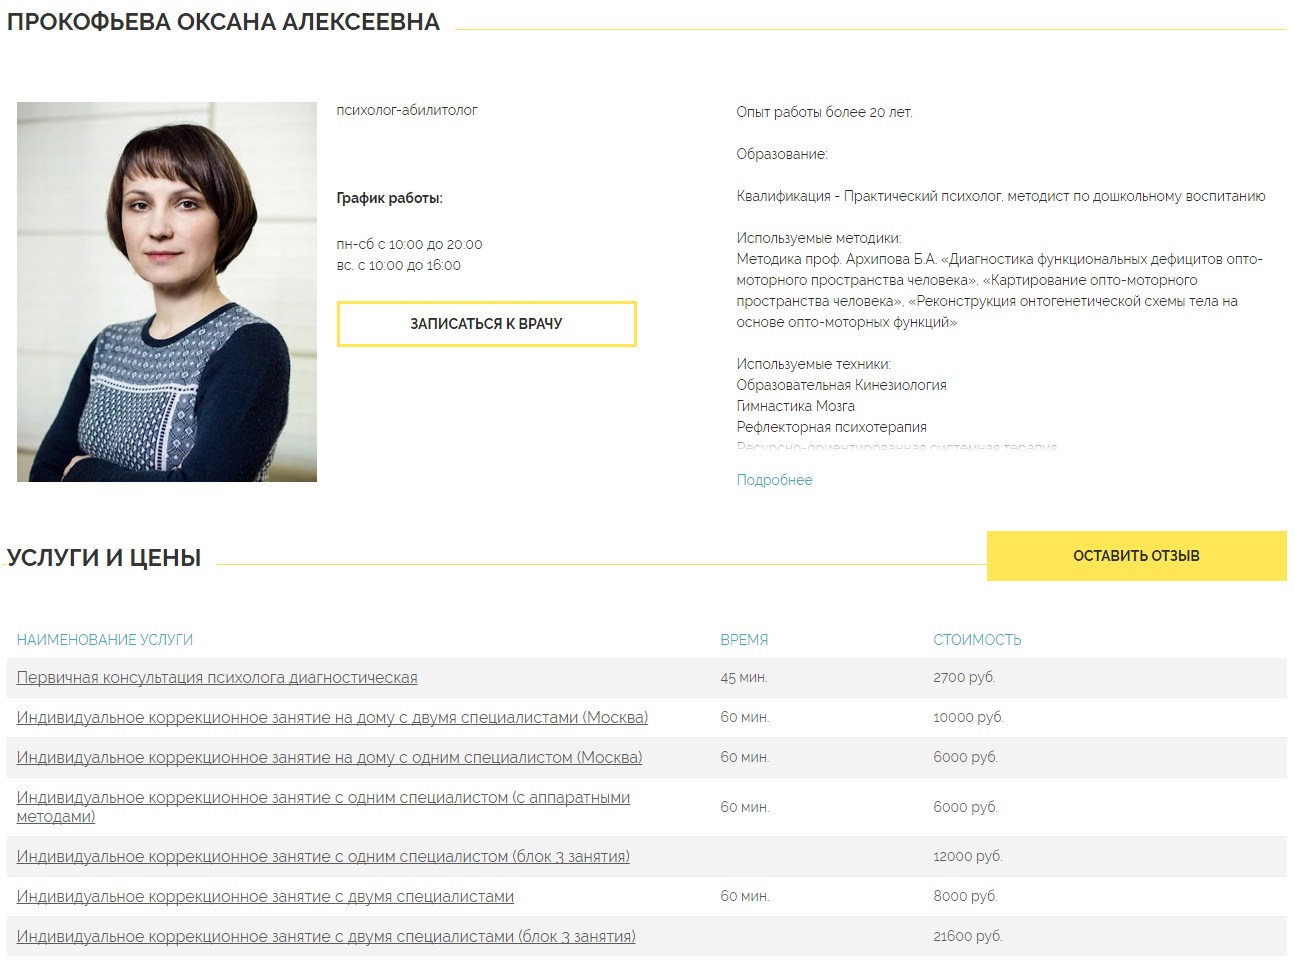Open "Первичная консультация психолога диагностическая" service link

pos(217,678)
